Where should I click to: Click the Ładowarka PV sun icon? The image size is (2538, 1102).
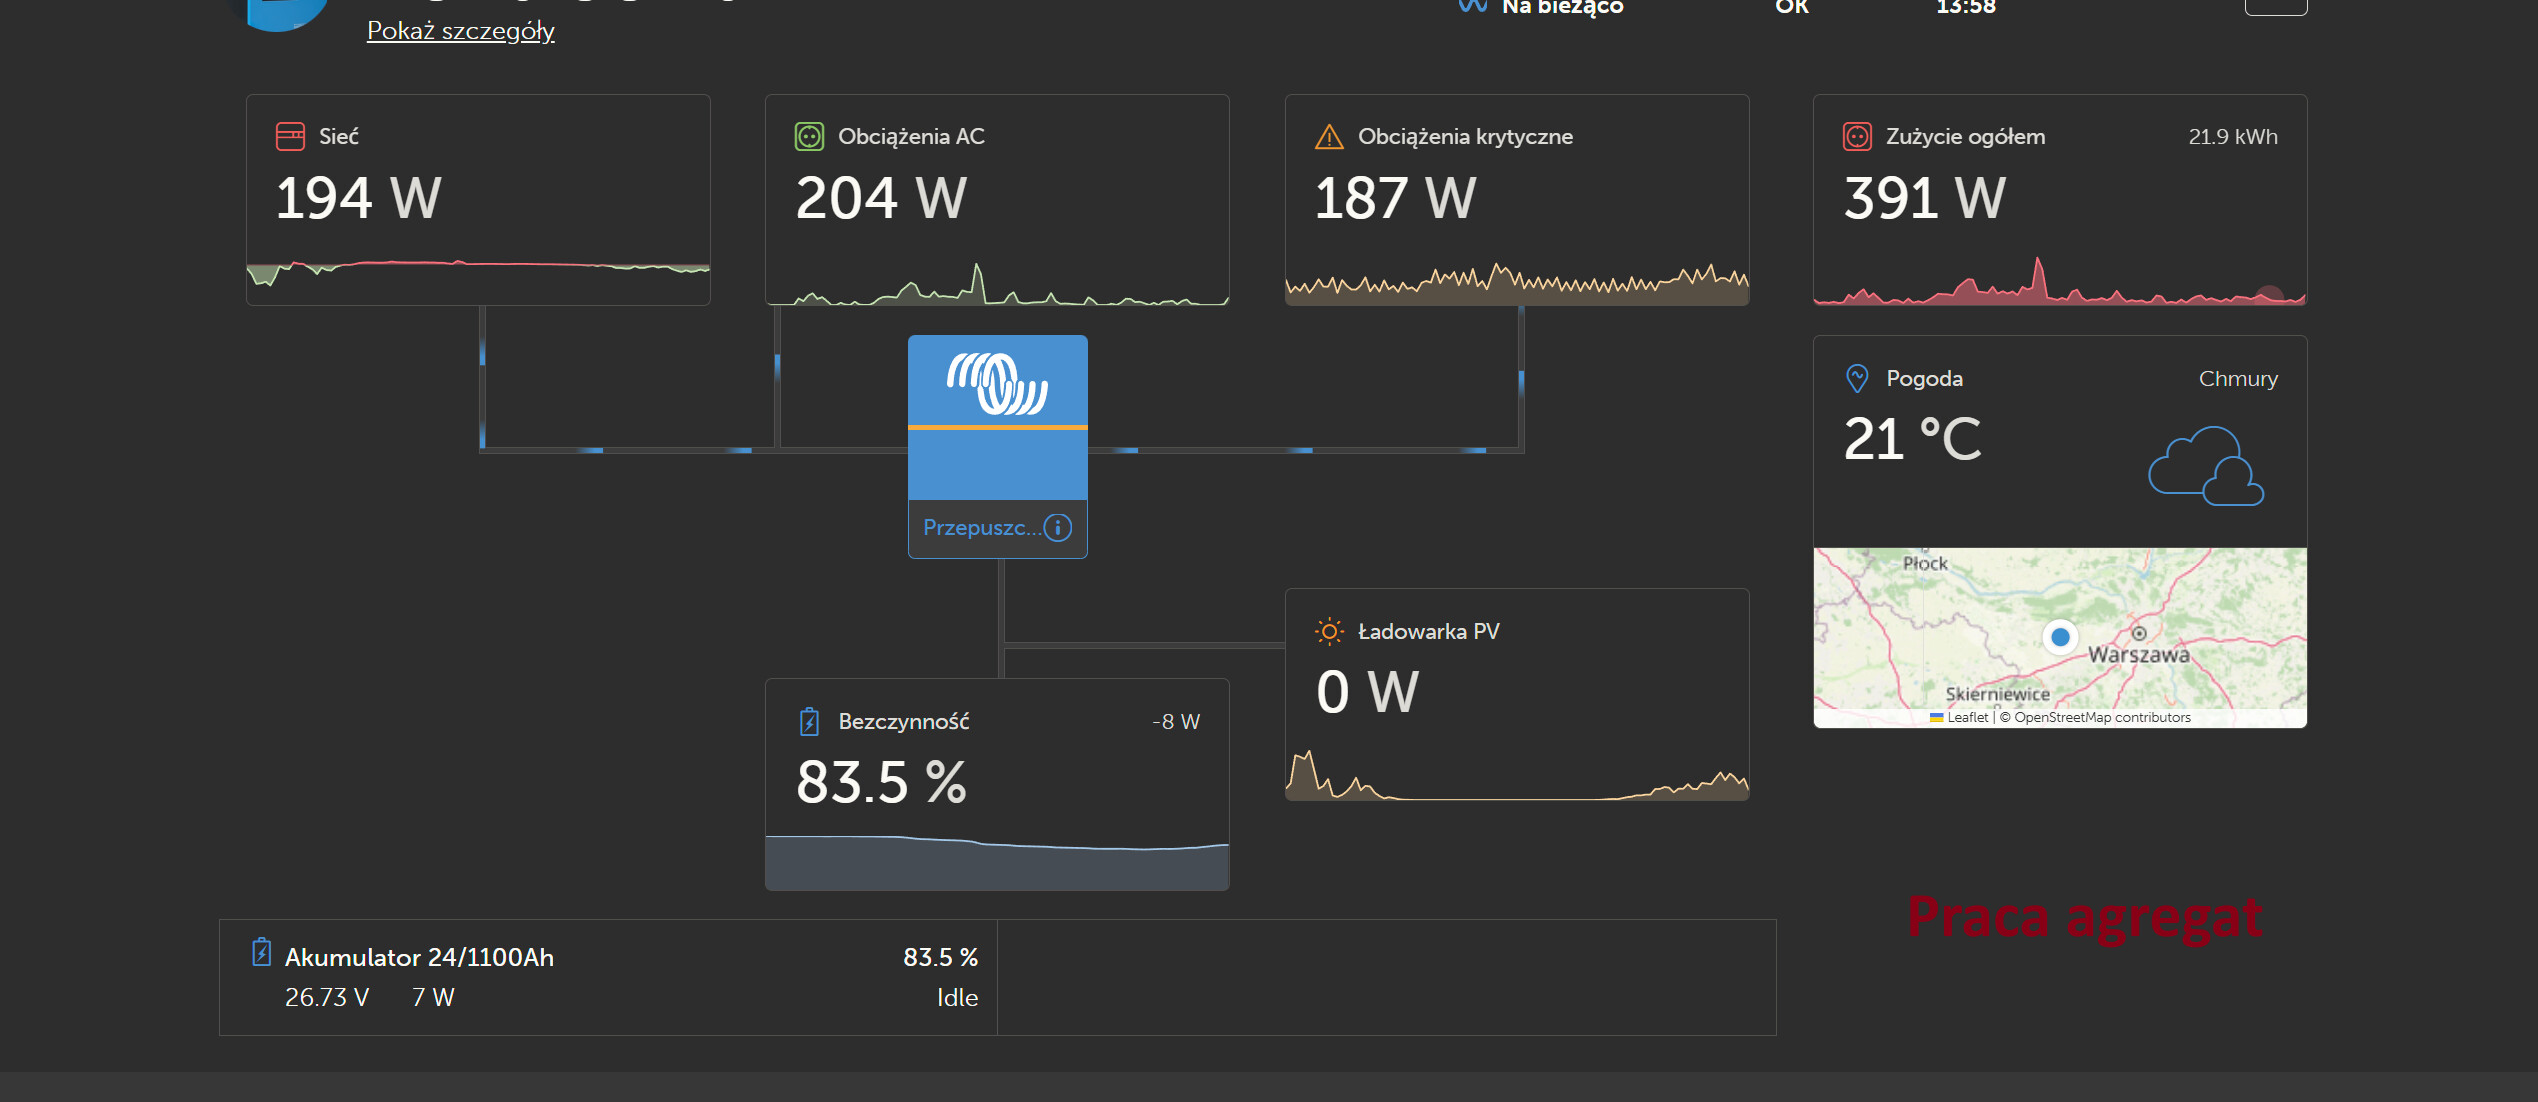tap(1329, 631)
